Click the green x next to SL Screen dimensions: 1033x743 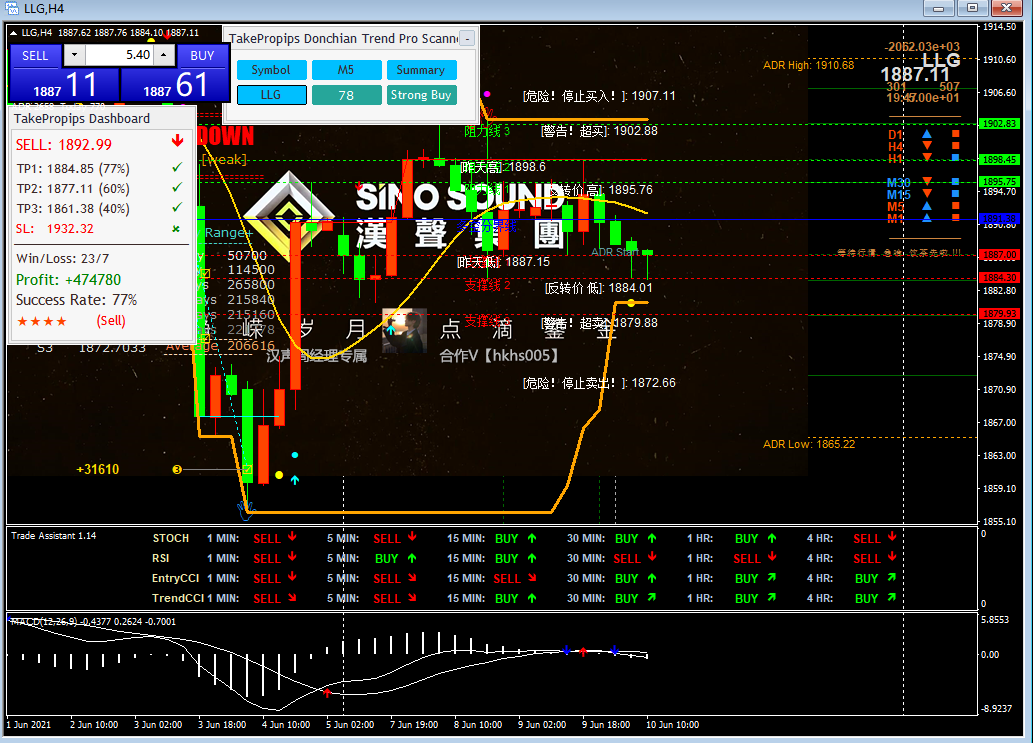pyautogui.click(x=176, y=229)
